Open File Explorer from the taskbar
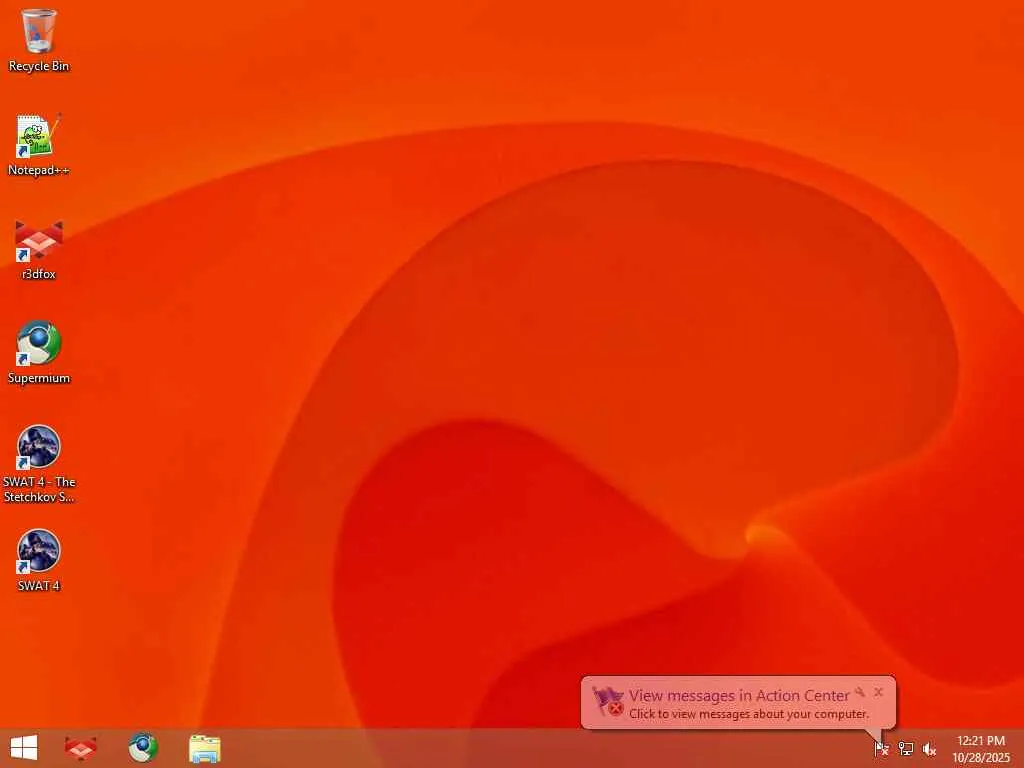The width and height of the screenshot is (1024, 768). coord(204,748)
